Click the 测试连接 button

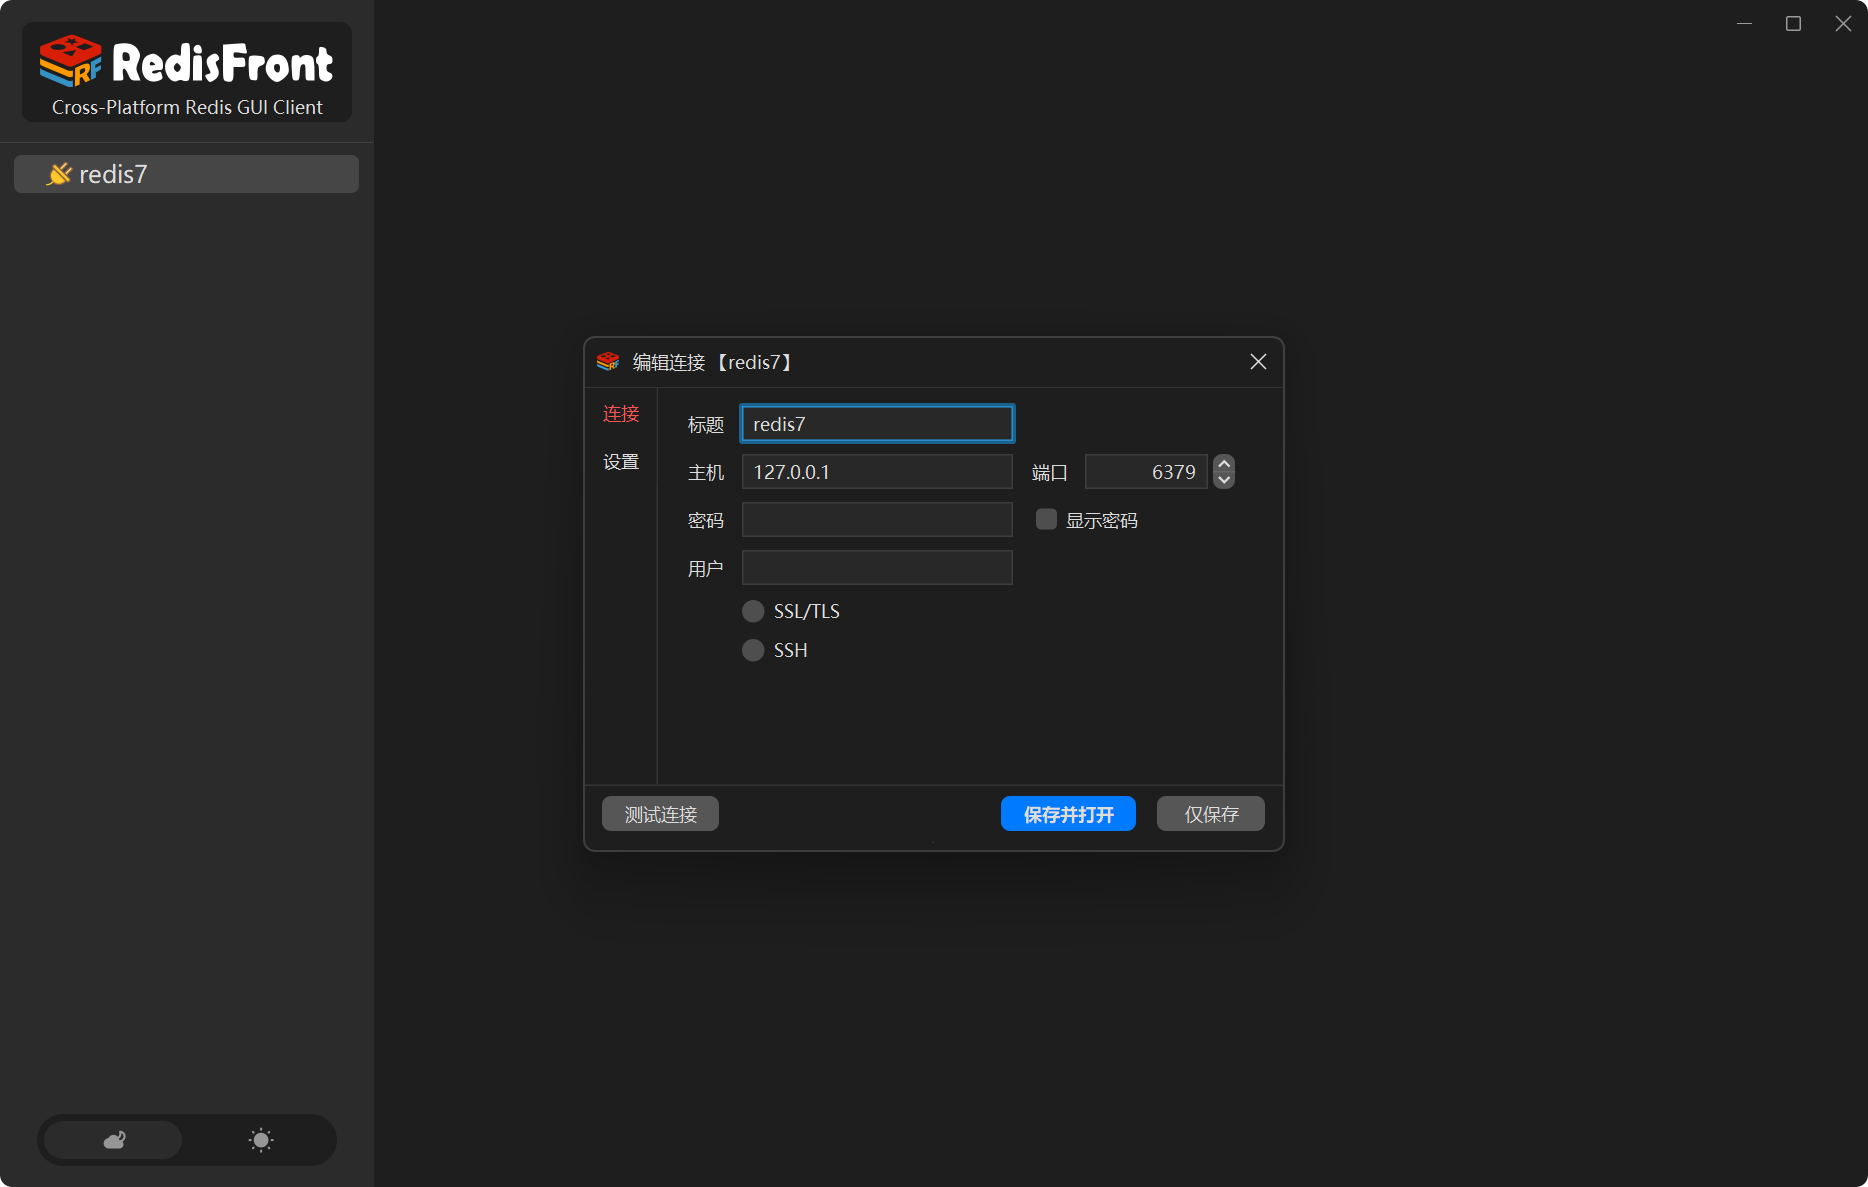coord(660,814)
